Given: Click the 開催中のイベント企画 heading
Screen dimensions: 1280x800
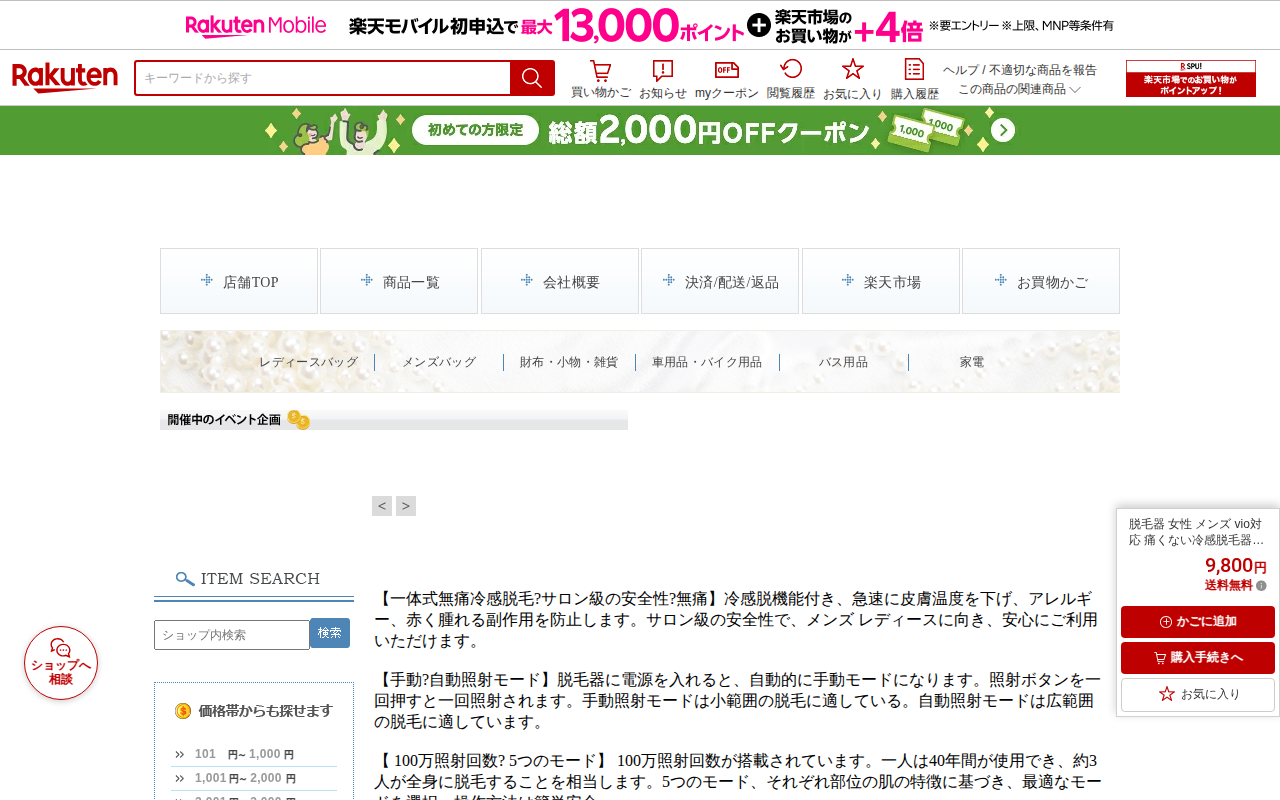Looking at the screenshot, I should 224,420.
